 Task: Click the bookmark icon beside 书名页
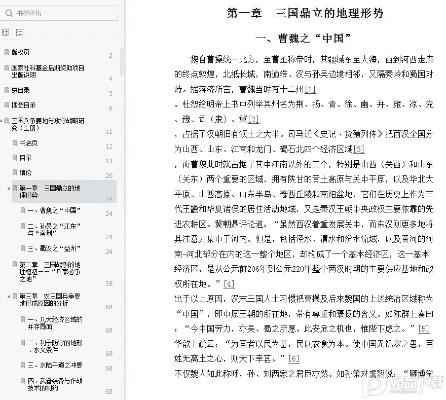tap(15, 143)
